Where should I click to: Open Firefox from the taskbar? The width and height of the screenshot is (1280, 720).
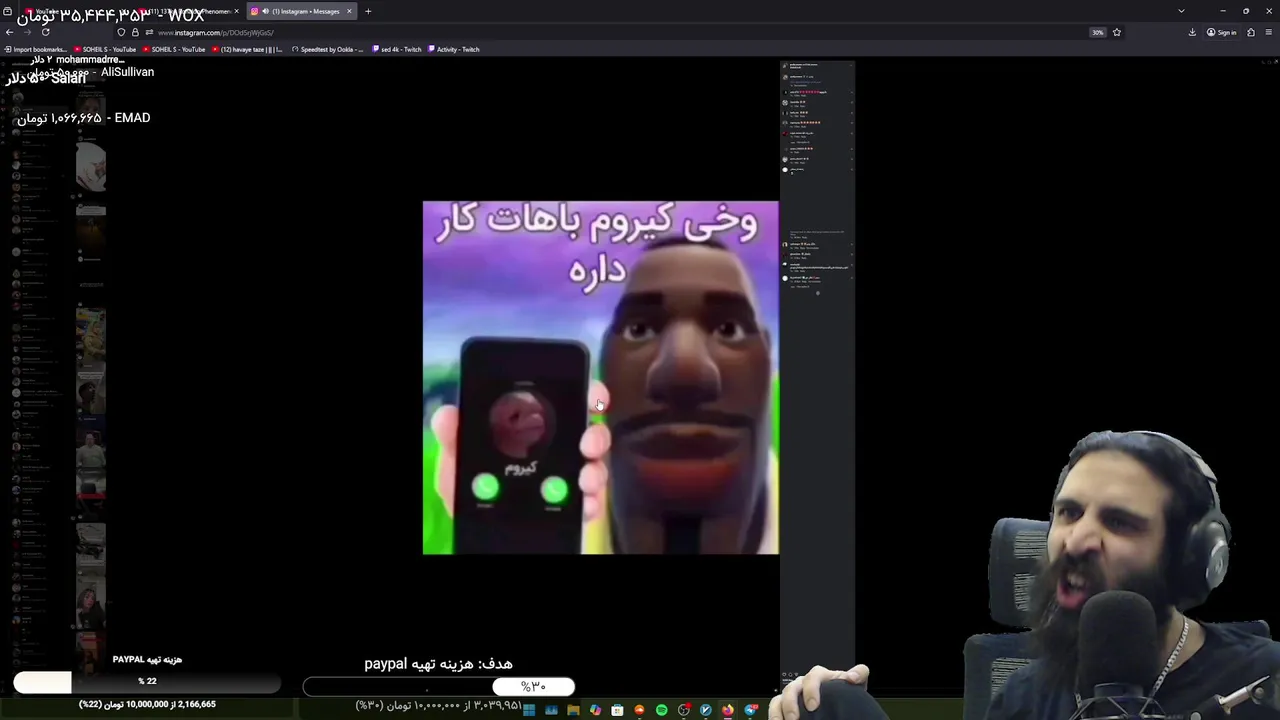click(728, 710)
